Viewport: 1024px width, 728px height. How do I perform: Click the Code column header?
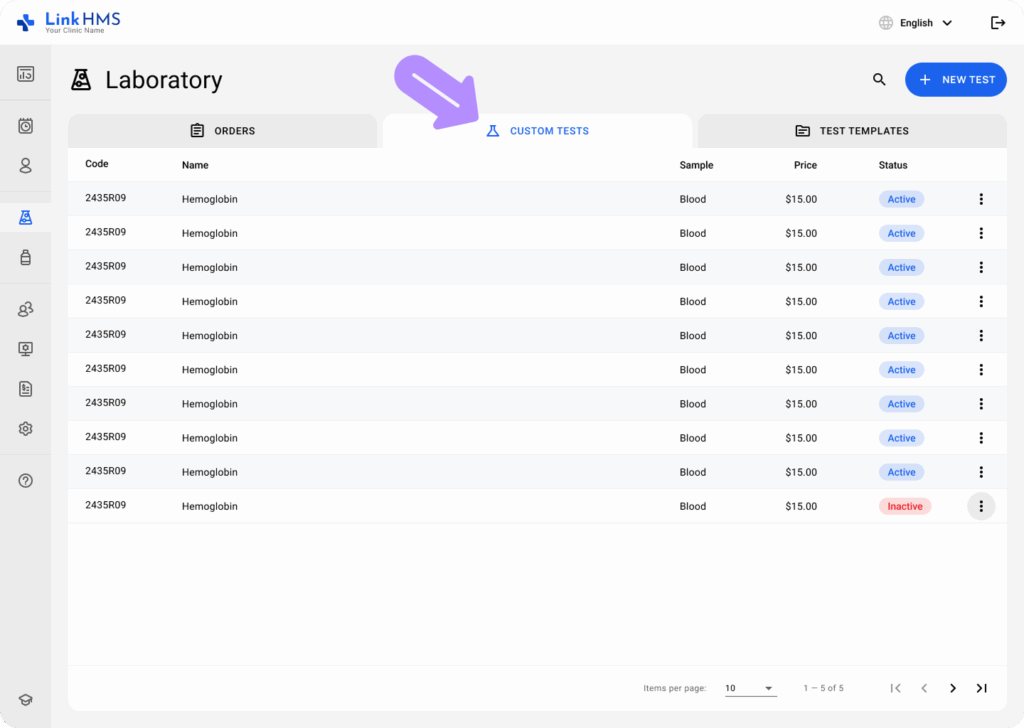pyautogui.click(x=97, y=164)
